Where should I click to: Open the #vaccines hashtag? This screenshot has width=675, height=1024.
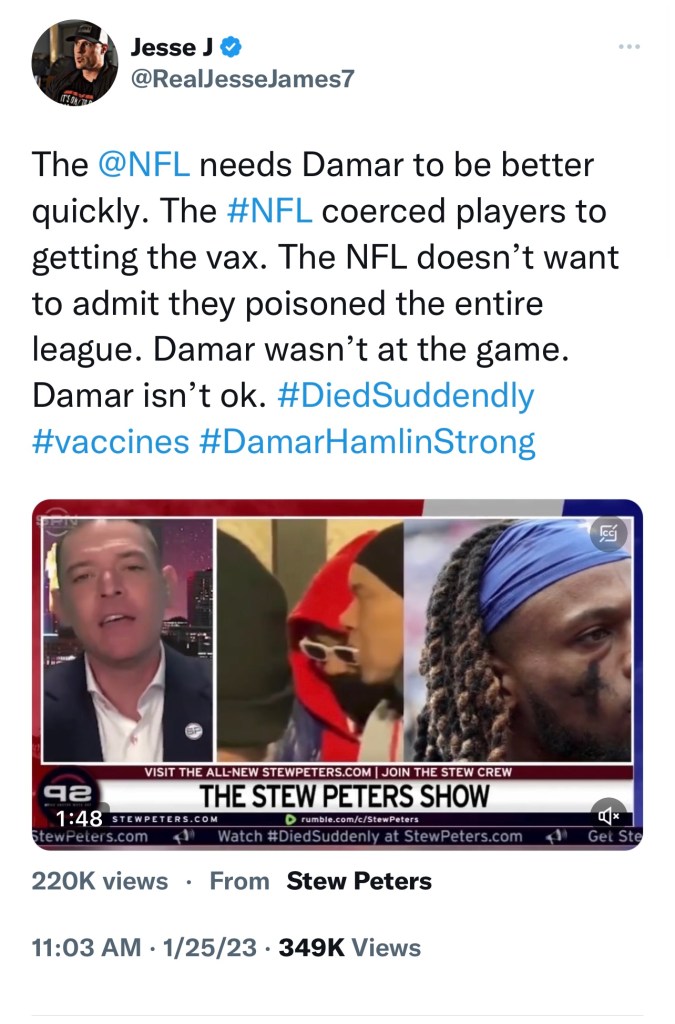pos(110,442)
